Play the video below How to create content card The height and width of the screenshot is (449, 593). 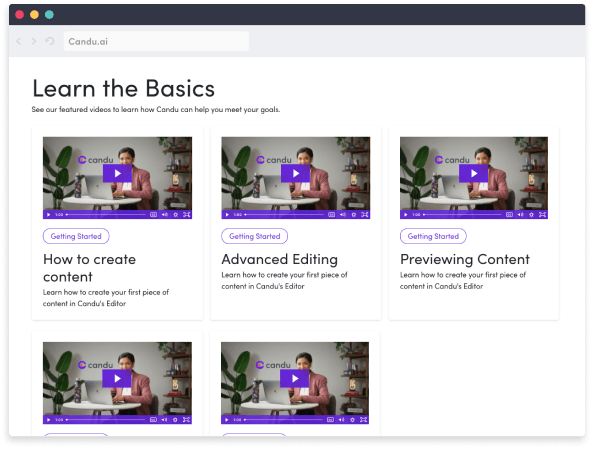click(117, 378)
